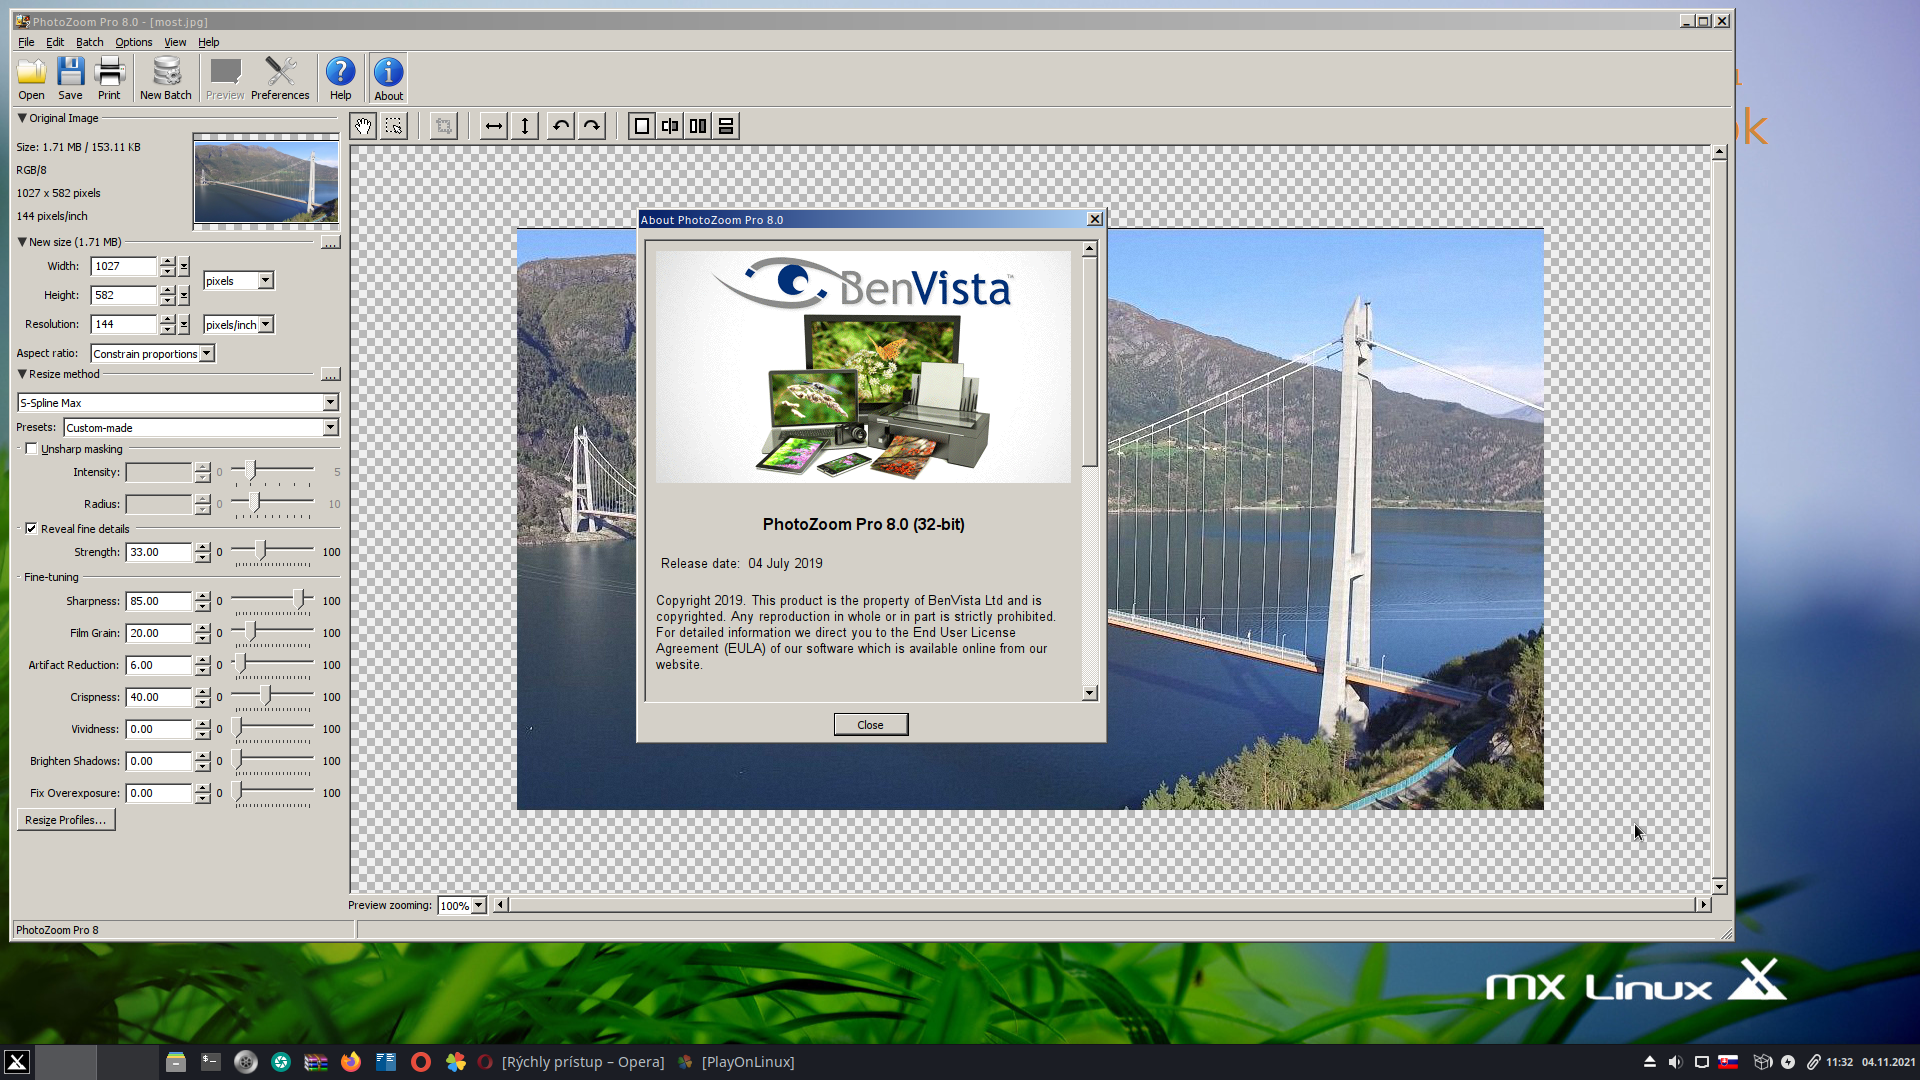This screenshot has width=1920, height=1080.
Task: Click the crop tool icon
Action: coord(444,126)
